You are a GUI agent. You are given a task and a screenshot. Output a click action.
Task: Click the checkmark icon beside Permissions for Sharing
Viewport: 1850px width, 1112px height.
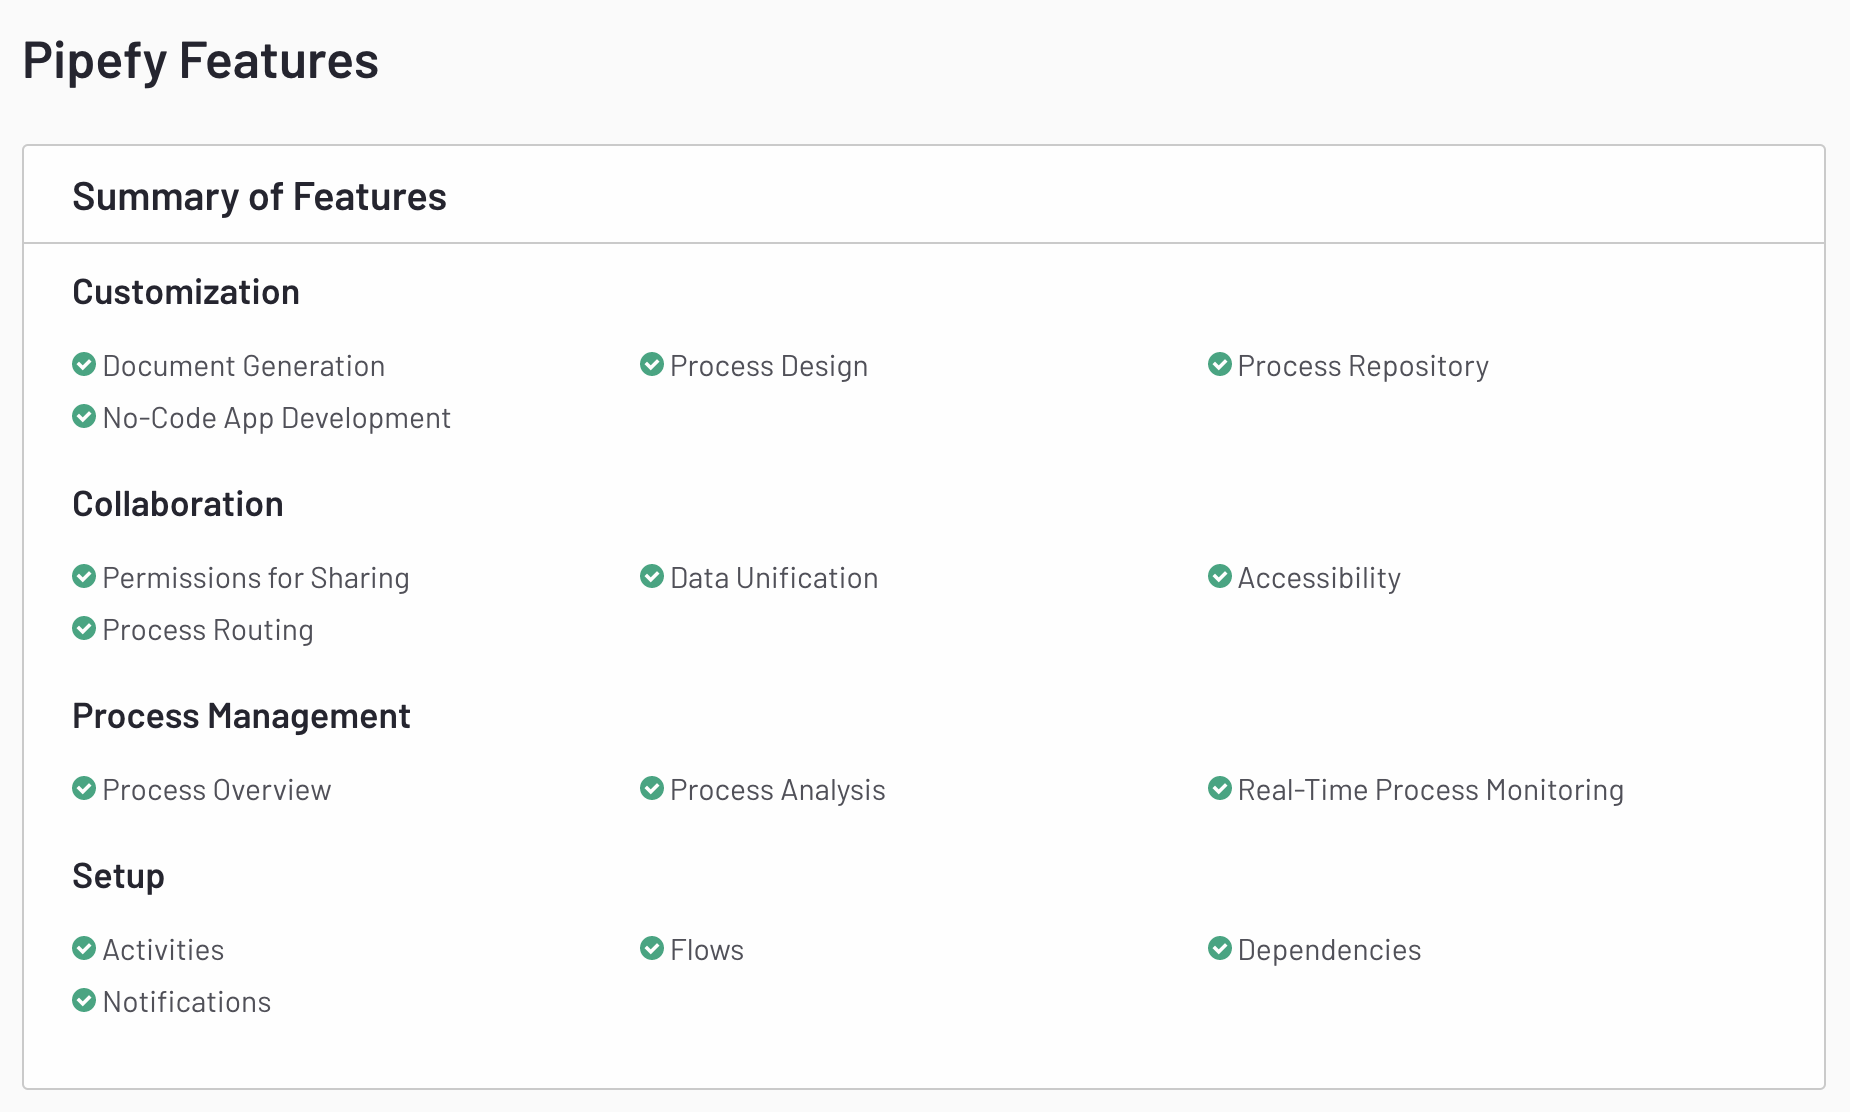[84, 577]
